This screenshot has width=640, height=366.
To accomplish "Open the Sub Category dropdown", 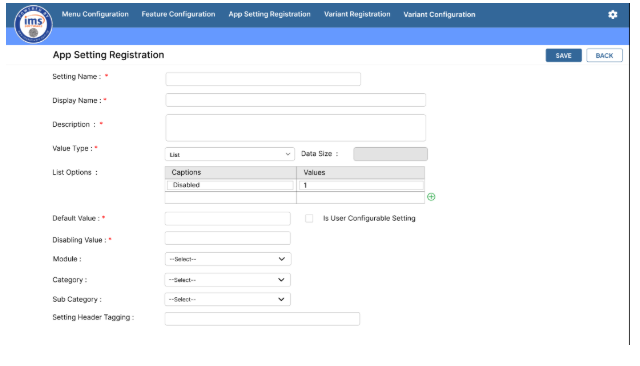I will tap(228, 299).
